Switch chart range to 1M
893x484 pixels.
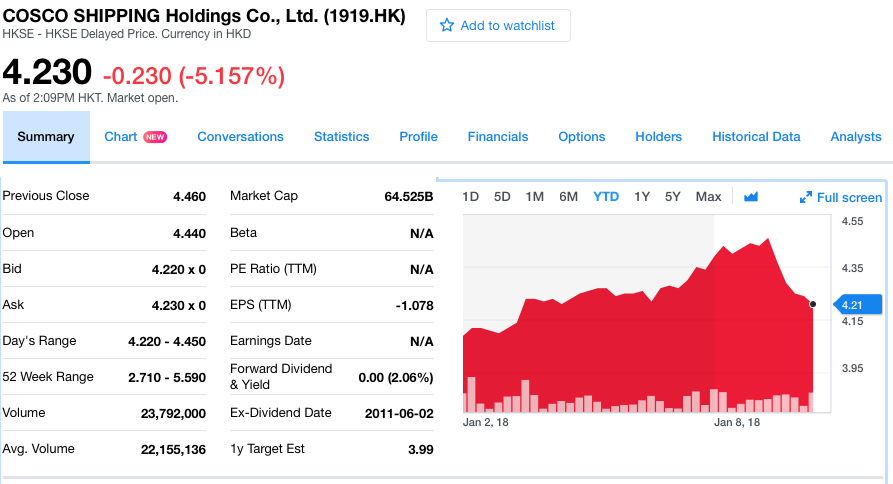(x=534, y=197)
